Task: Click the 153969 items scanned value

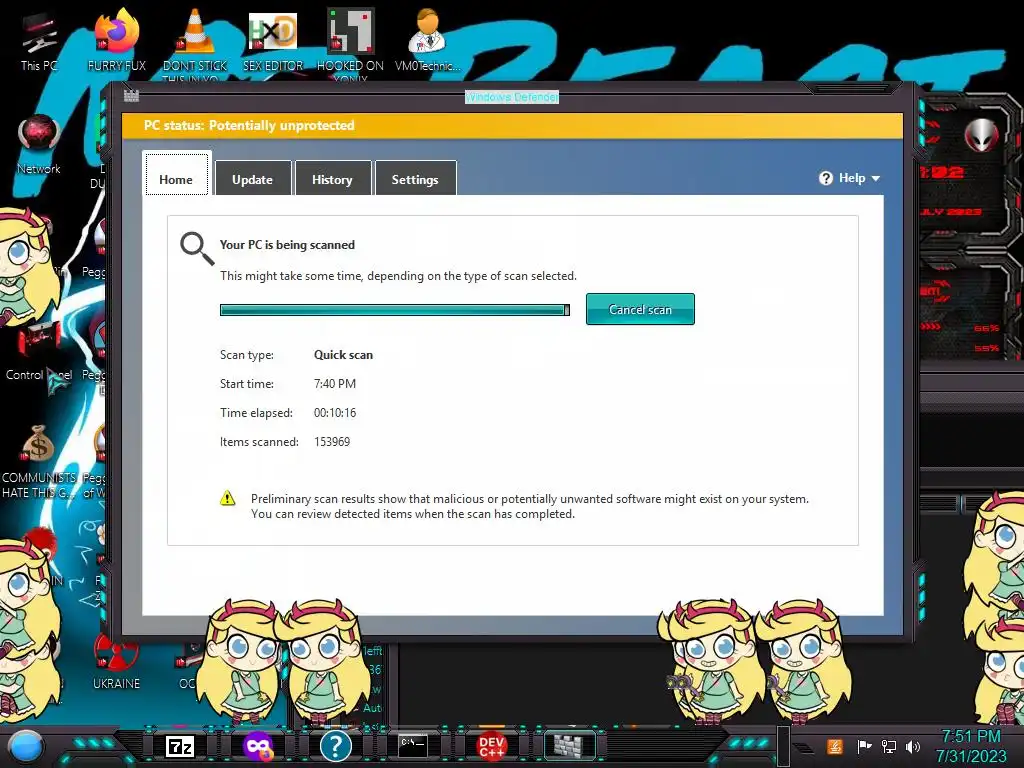Action: click(332, 441)
